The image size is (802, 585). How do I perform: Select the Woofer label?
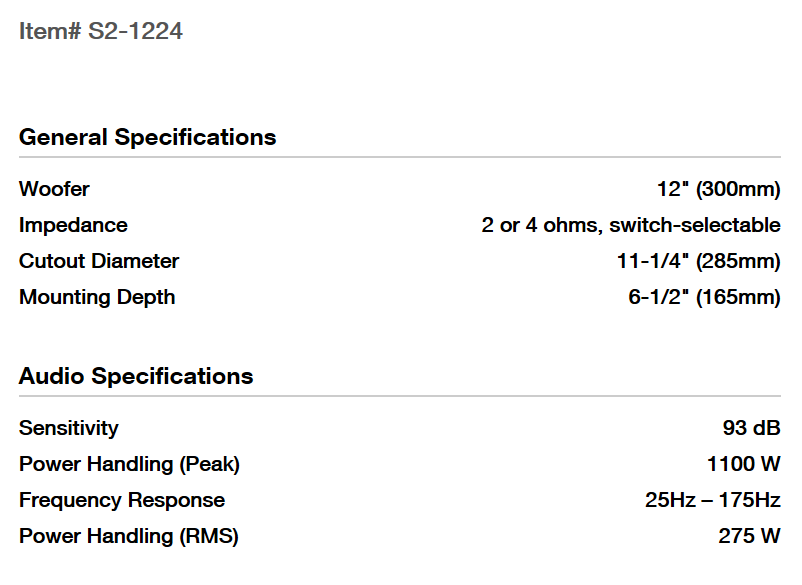pos(54,189)
